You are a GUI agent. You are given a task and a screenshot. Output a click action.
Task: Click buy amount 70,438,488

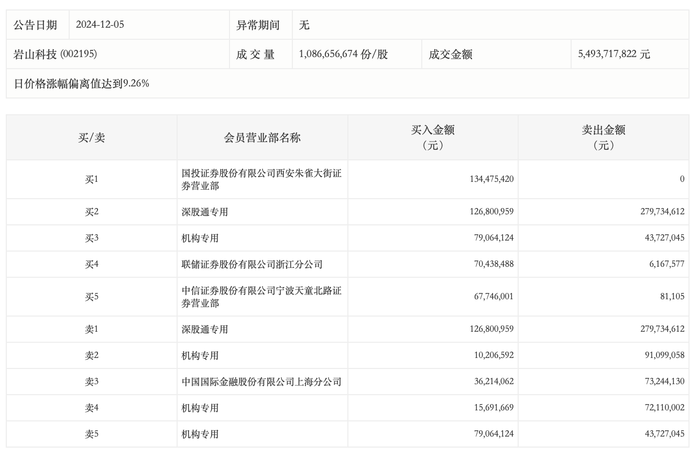[494, 264]
